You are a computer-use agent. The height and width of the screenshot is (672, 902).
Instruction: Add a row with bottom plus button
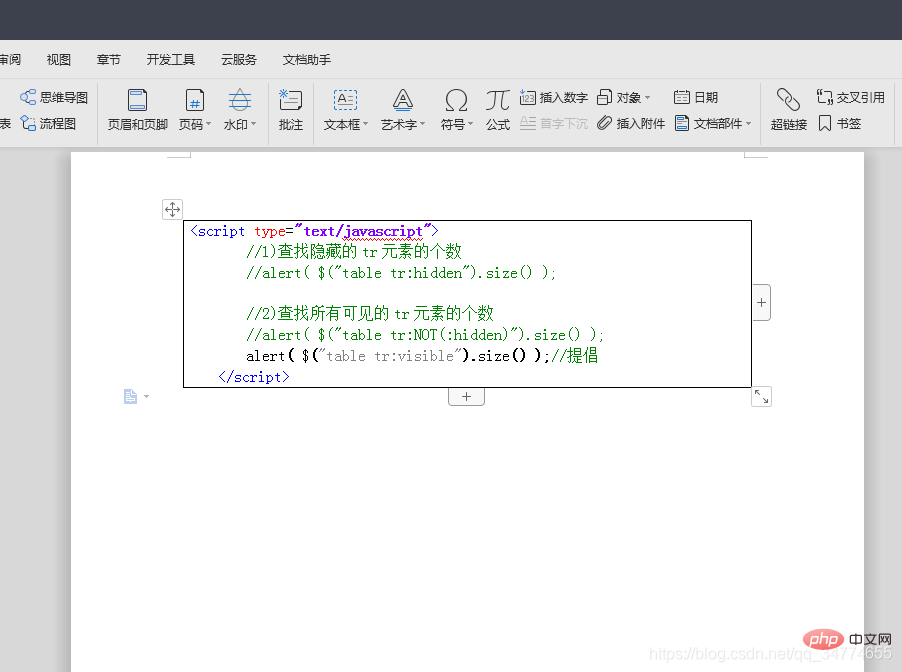coord(466,397)
